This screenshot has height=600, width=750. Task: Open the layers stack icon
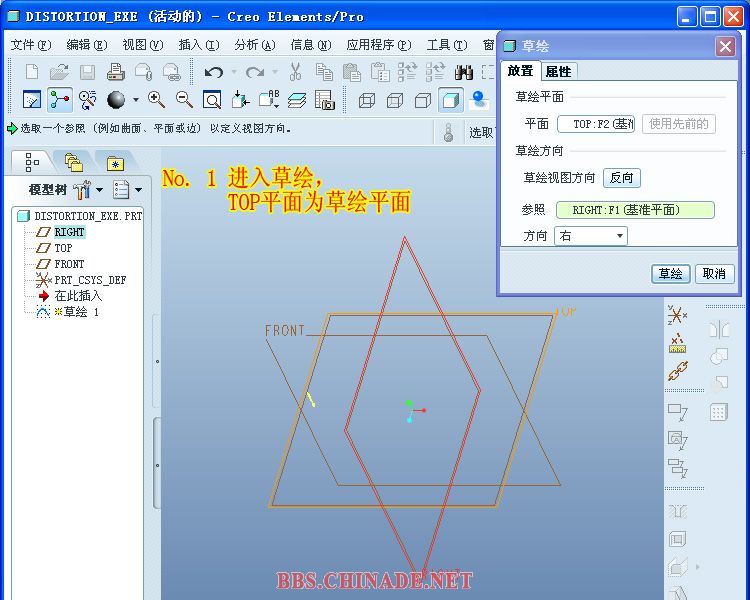(297, 99)
